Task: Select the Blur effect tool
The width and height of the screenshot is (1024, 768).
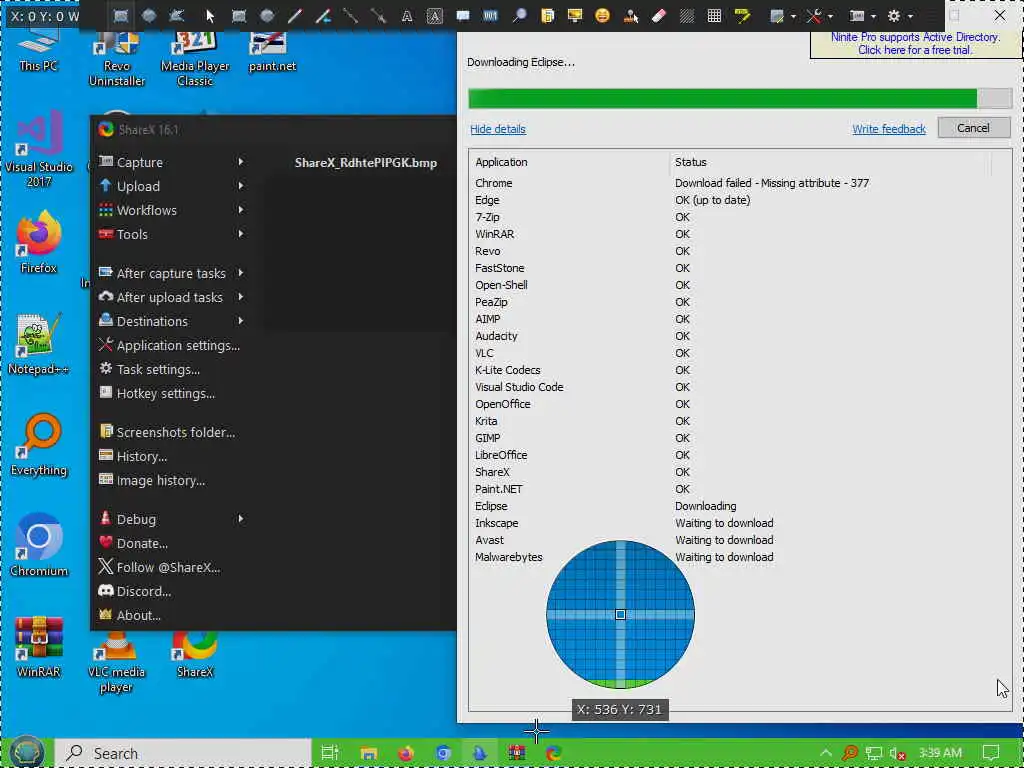Action: pyautogui.click(x=686, y=16)
